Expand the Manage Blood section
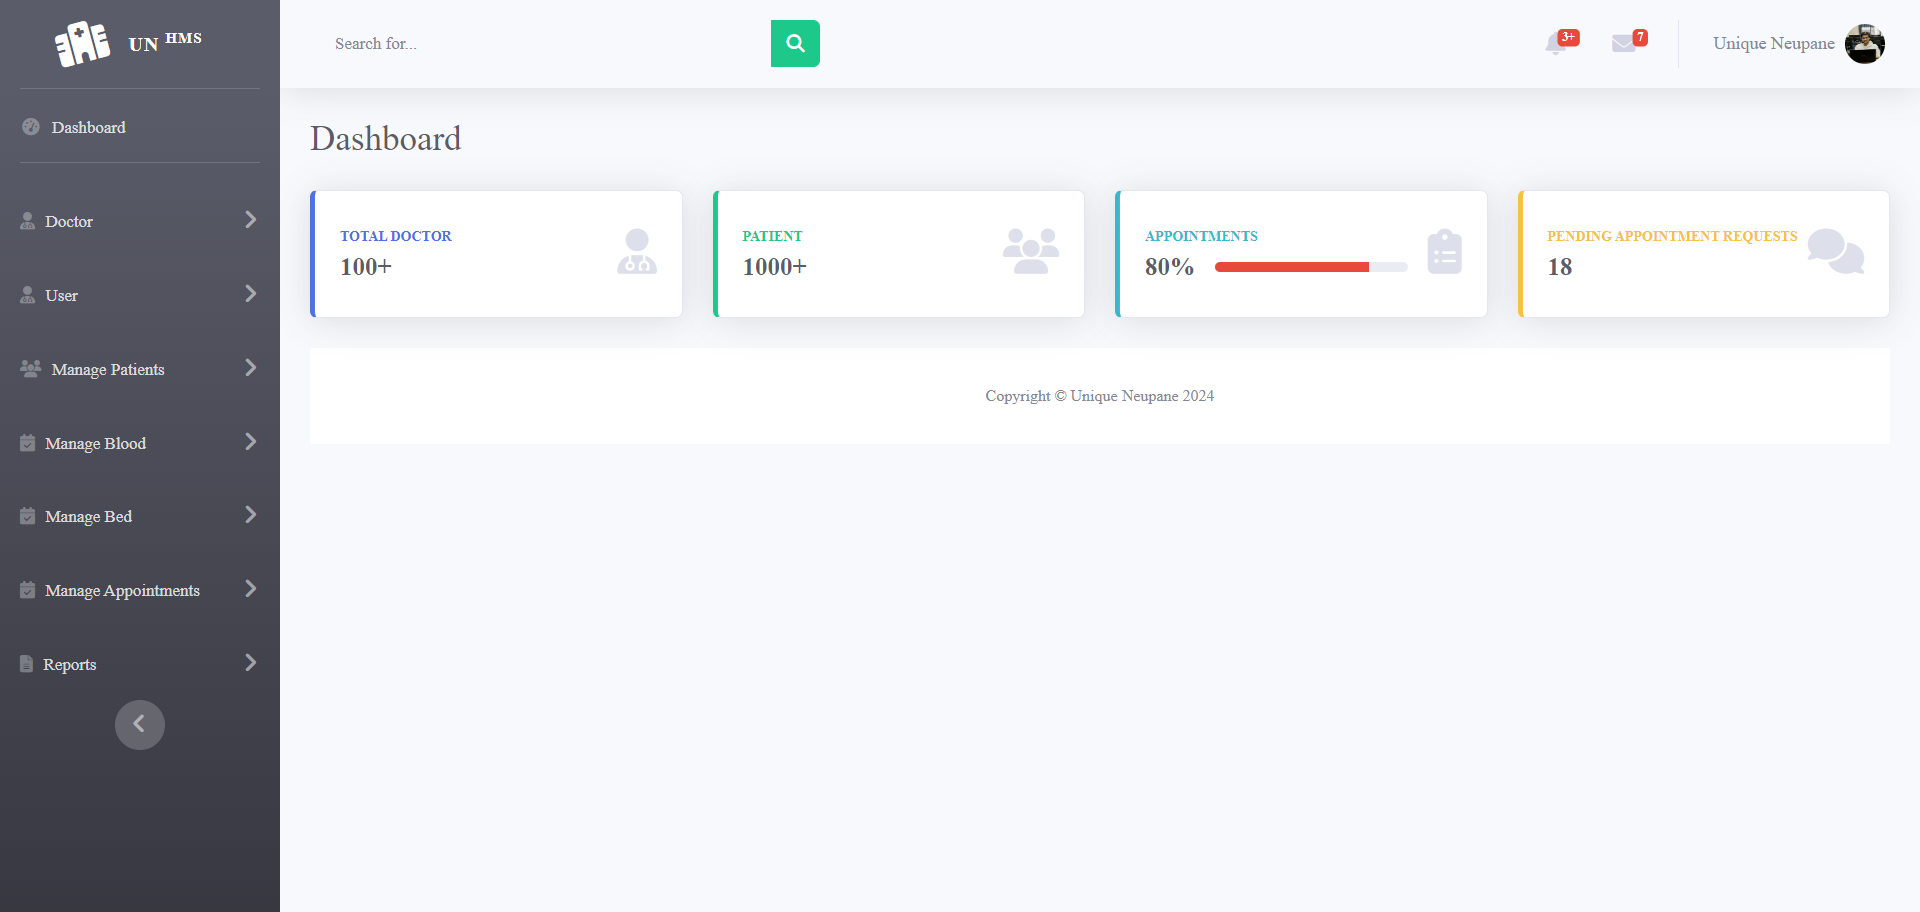 (250, 441)
